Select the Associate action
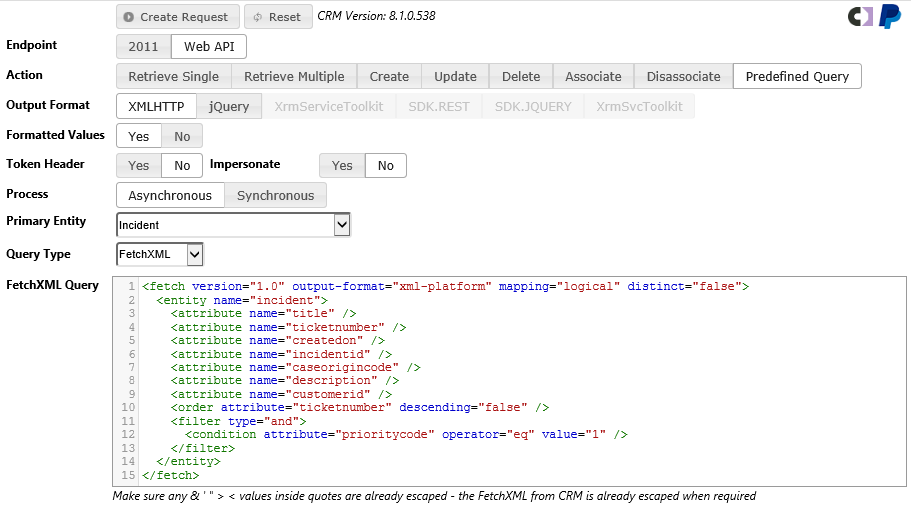911x510 pixels. (x=593, y=76)
